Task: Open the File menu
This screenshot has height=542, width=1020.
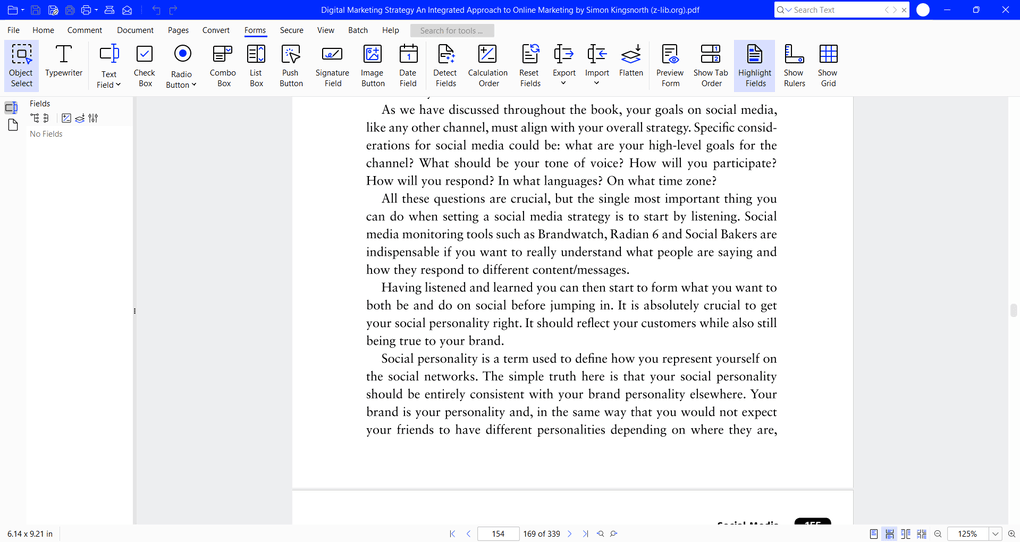Action: coord(13,30)
